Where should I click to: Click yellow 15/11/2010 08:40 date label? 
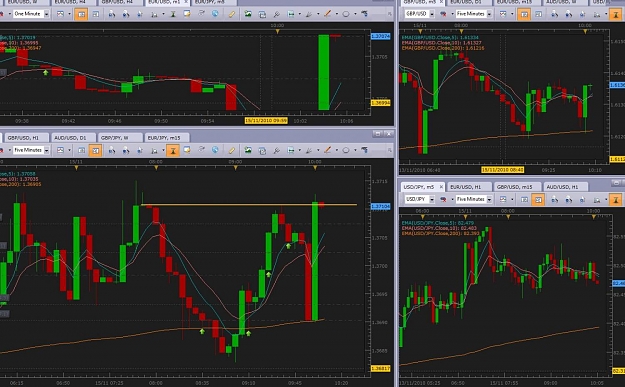pos(503,170)
